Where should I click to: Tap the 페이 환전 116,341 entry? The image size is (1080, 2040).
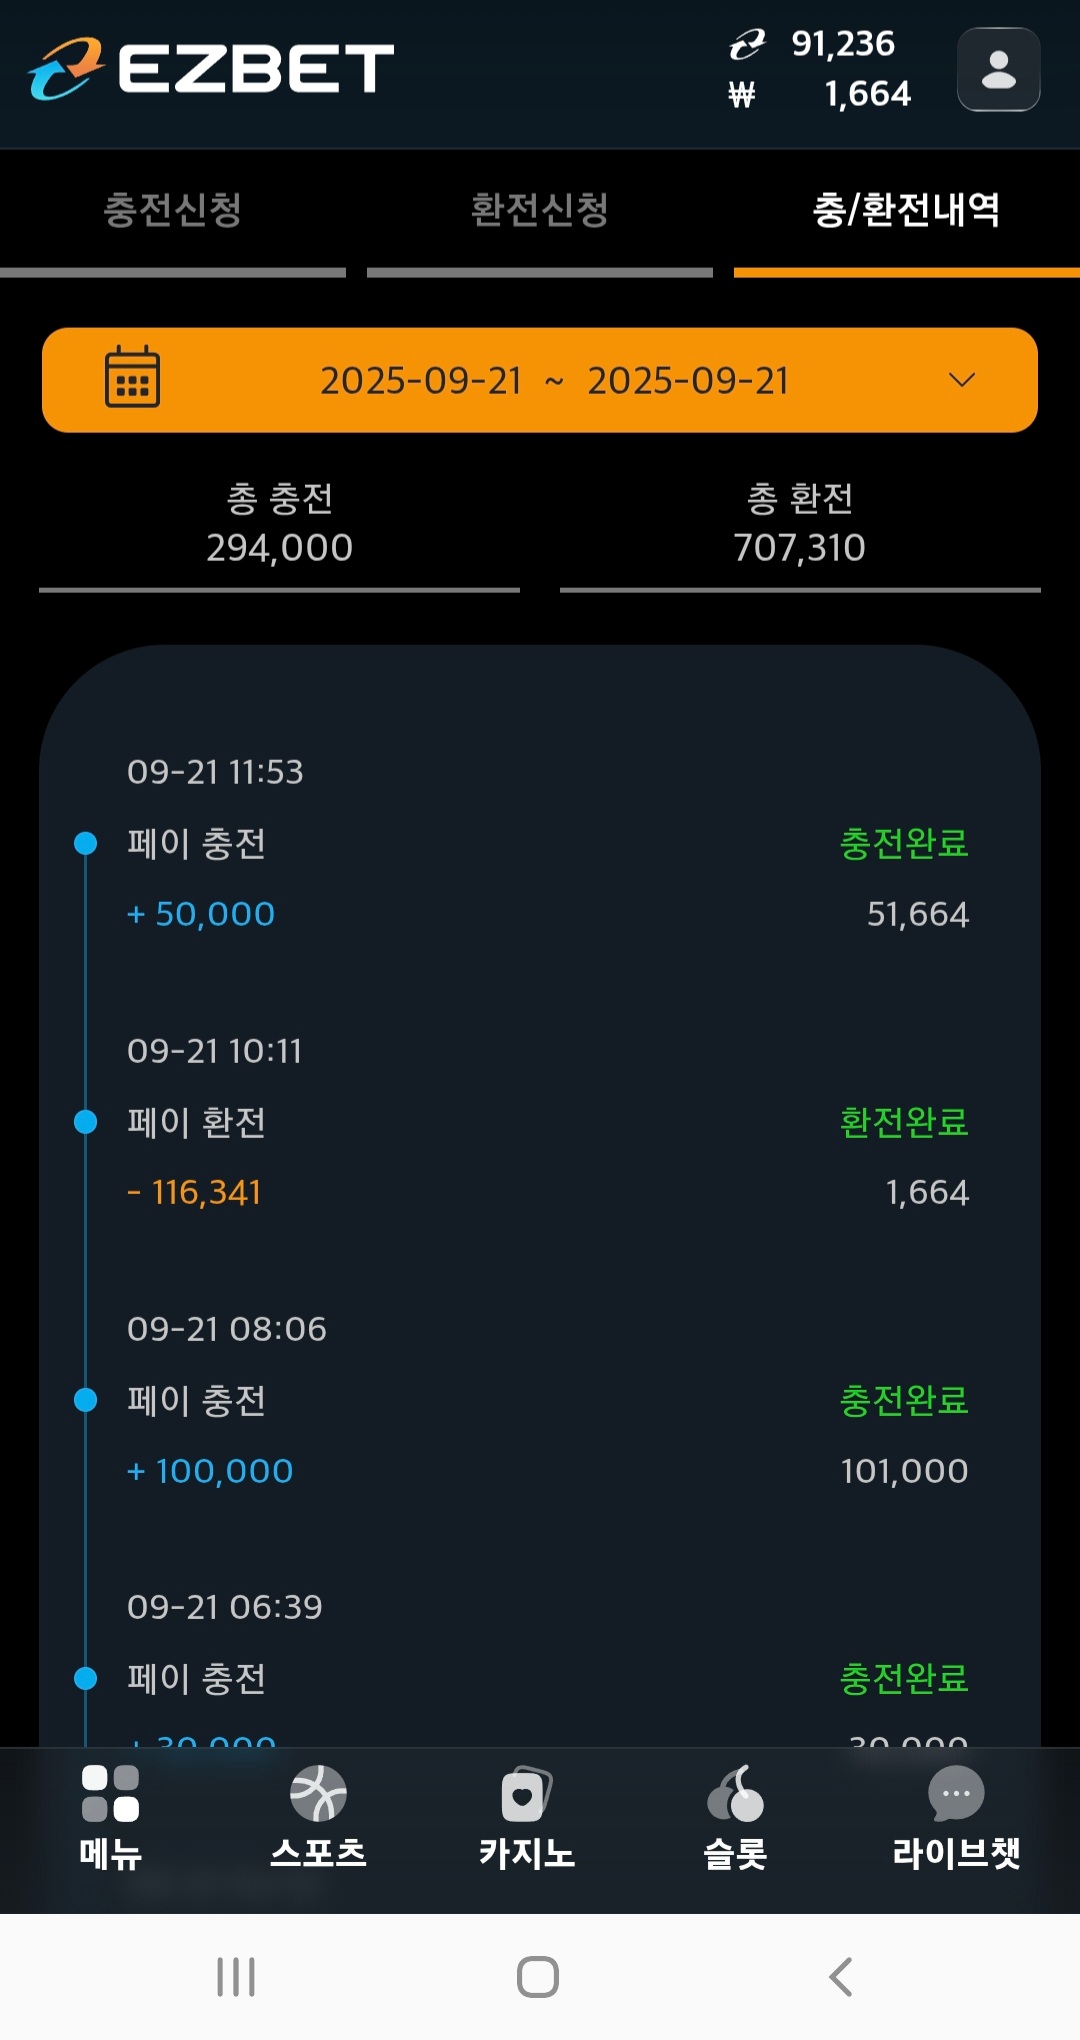pyautogui.click(x=540, y=1158)
